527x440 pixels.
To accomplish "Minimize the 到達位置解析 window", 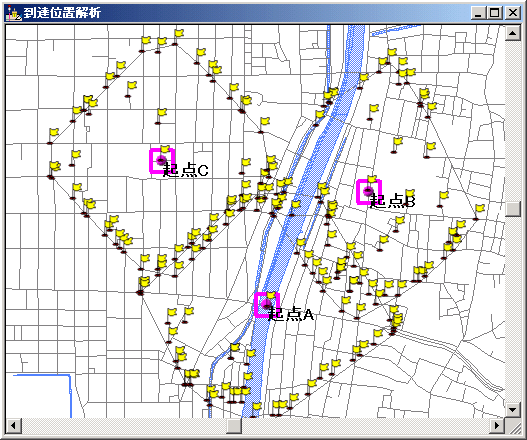I will (479, 13).
